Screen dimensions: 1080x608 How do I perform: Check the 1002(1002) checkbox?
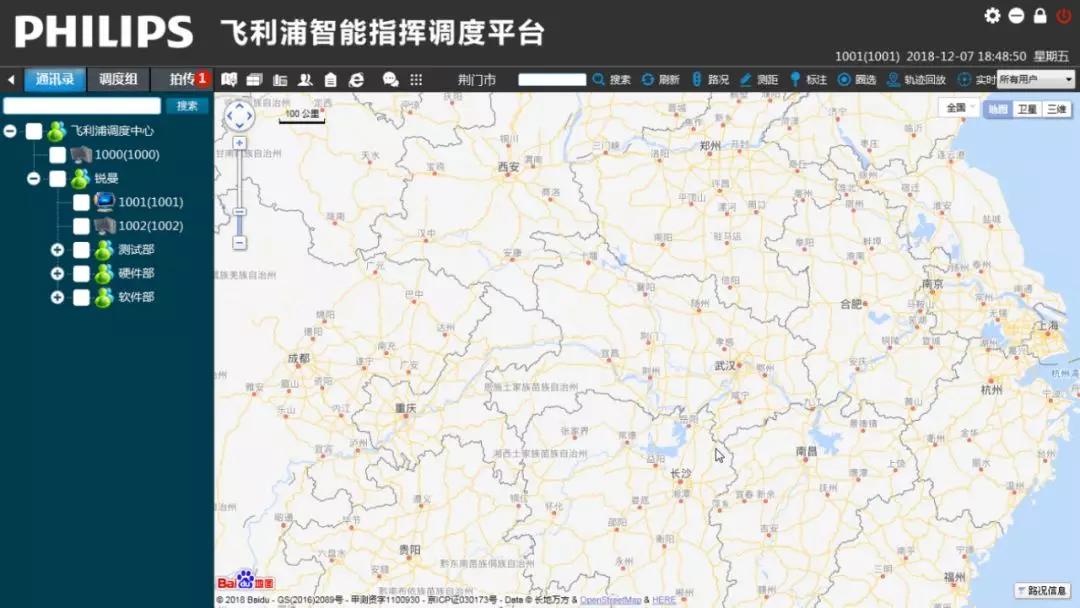pos(81,226)
